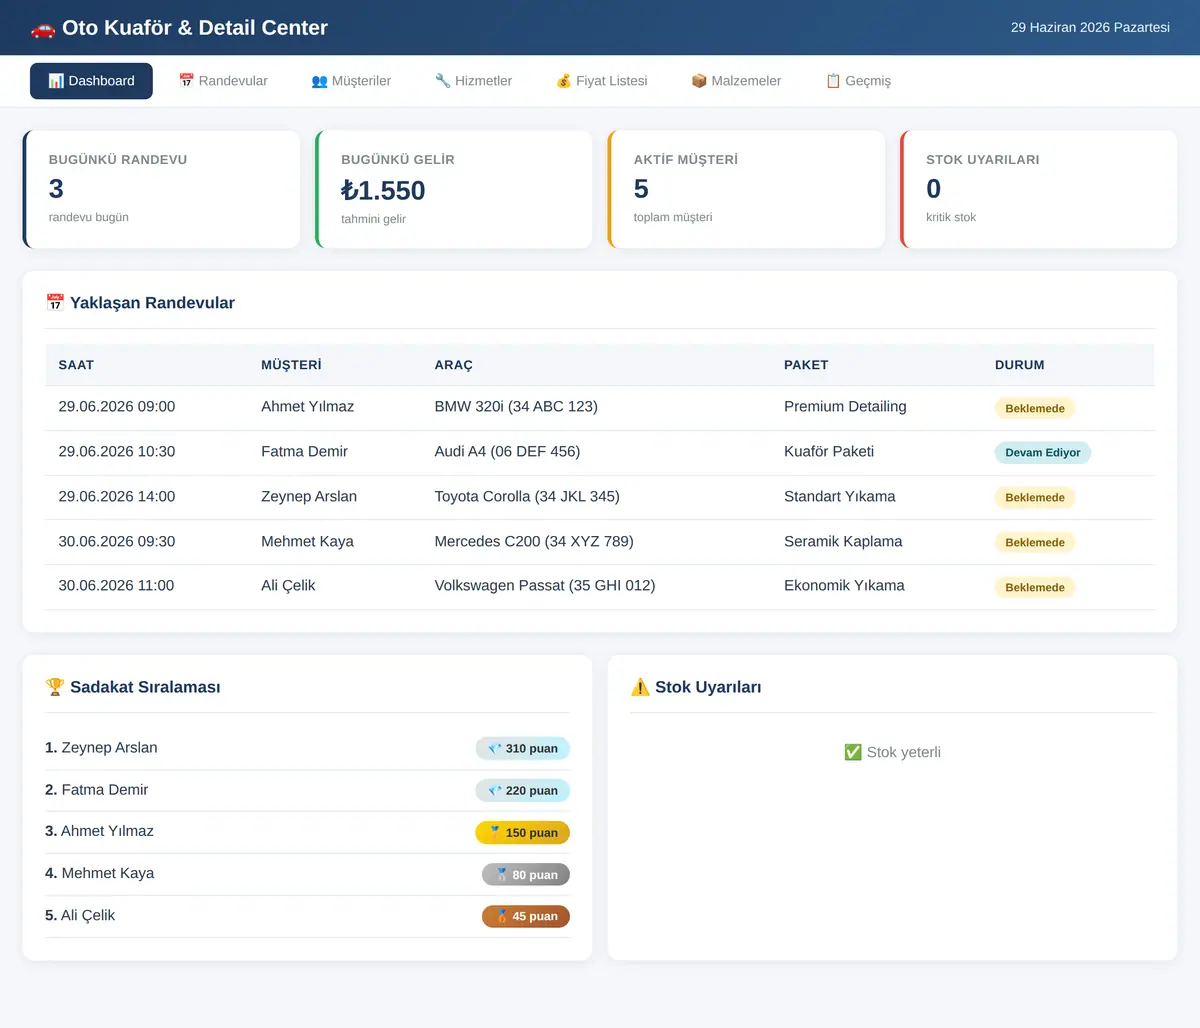Image resolution: width=1200 pixels, height=1028 pixels.
Task: Click the calendar icon beside Yaklaşan Randevular
Action: tap(55, 302)
